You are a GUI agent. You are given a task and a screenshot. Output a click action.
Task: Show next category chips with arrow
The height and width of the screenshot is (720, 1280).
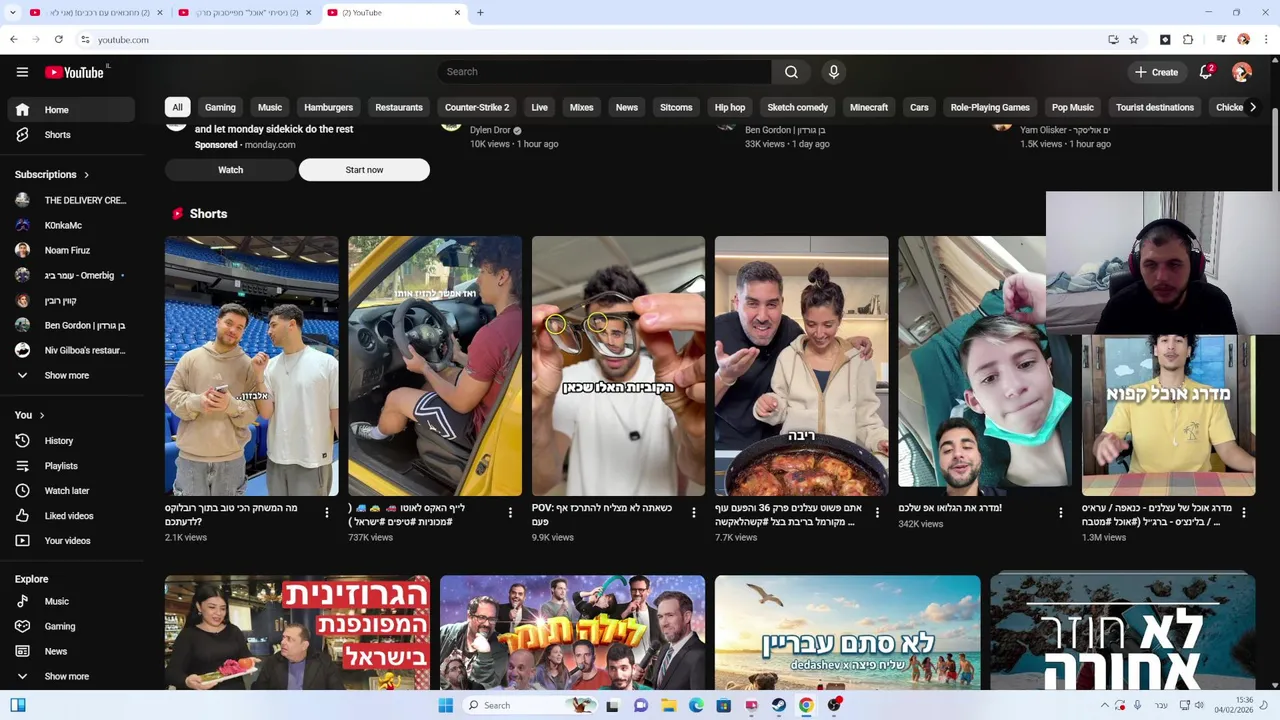tap(1252, 107)
